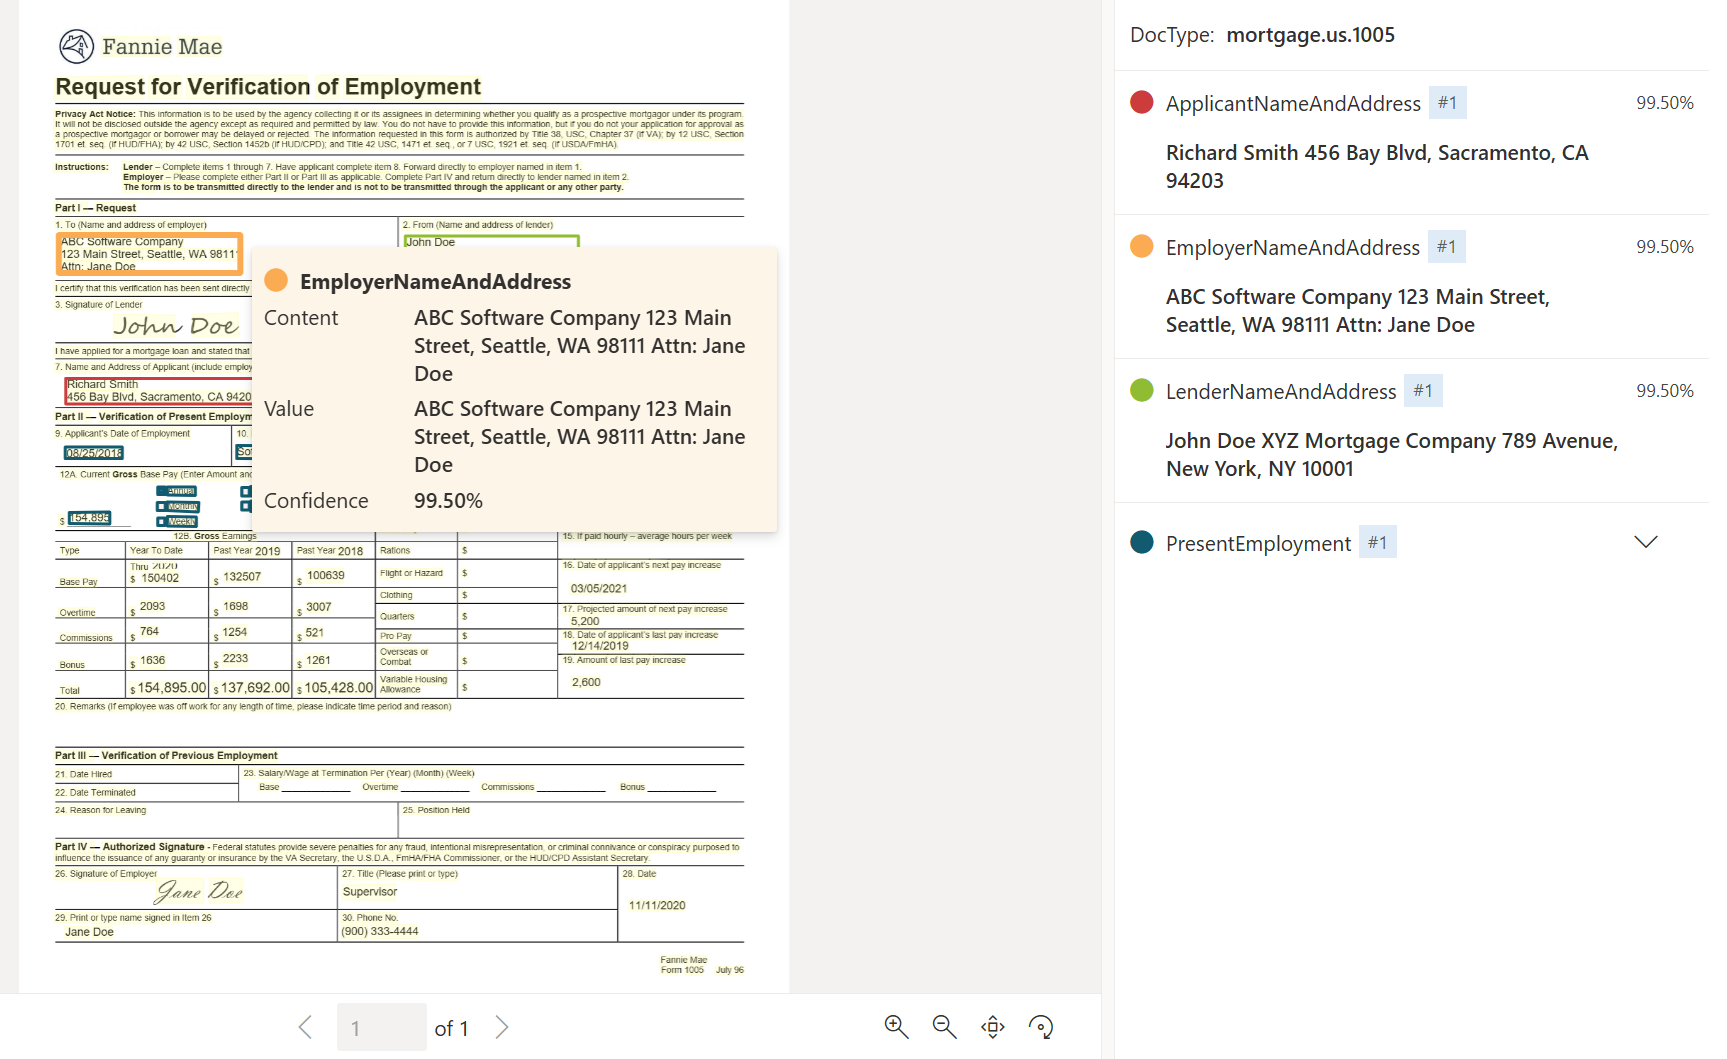Click the 99.50% confidence value for ApplicantNameAndAddress

pyautogui.click(x=1665, y=102)
